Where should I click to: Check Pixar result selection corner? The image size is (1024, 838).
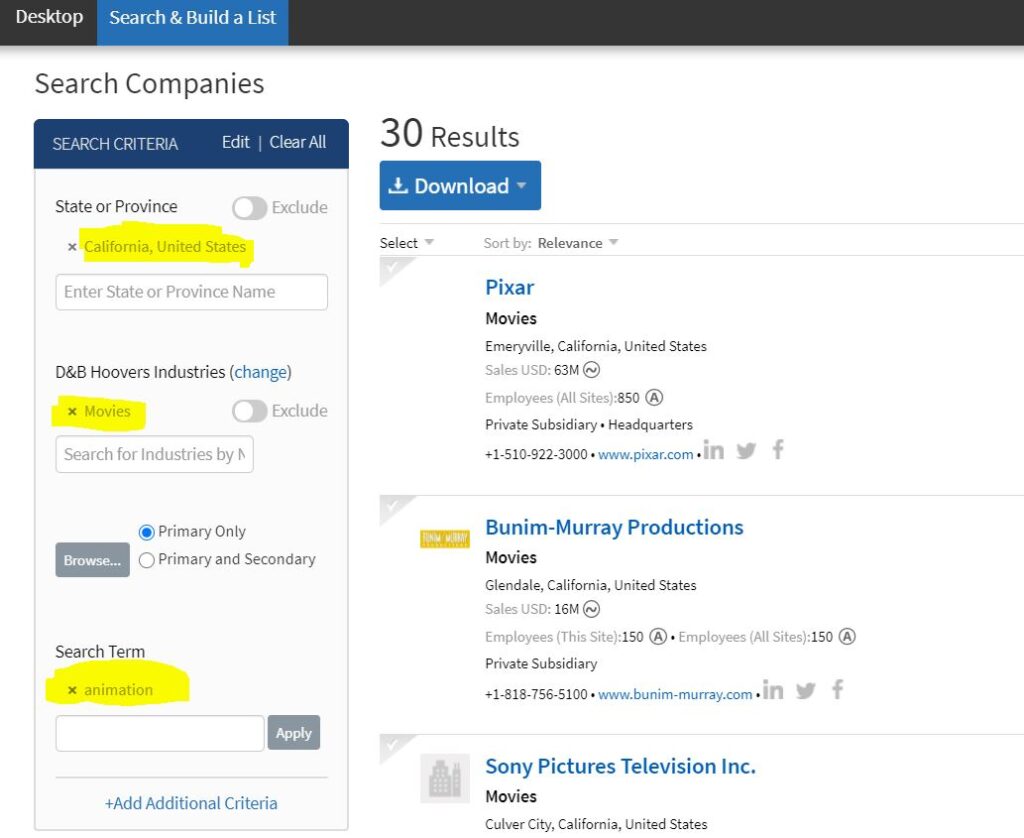(x=393, y=268)
